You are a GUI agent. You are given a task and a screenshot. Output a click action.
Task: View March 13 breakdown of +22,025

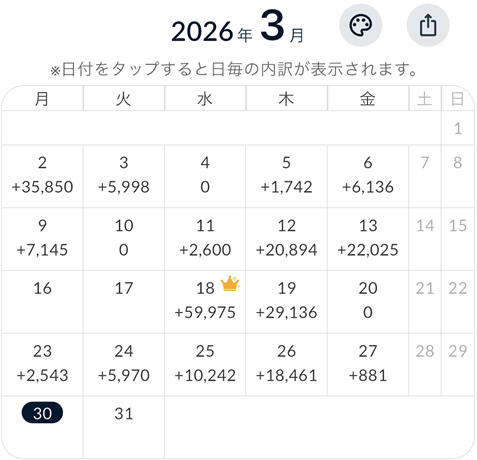click(368, 239)
